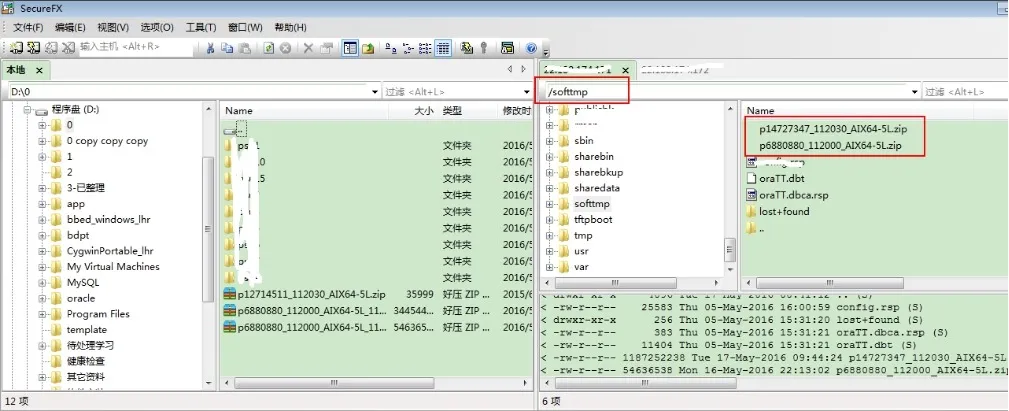Switch to List view mode icon

click(x=426, y=47)
